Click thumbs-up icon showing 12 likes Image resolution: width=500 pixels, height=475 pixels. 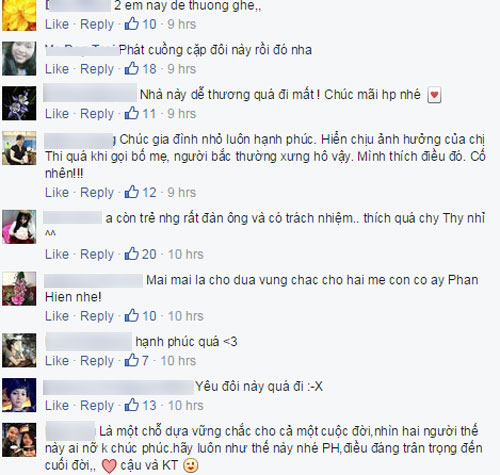coord(132,192)
